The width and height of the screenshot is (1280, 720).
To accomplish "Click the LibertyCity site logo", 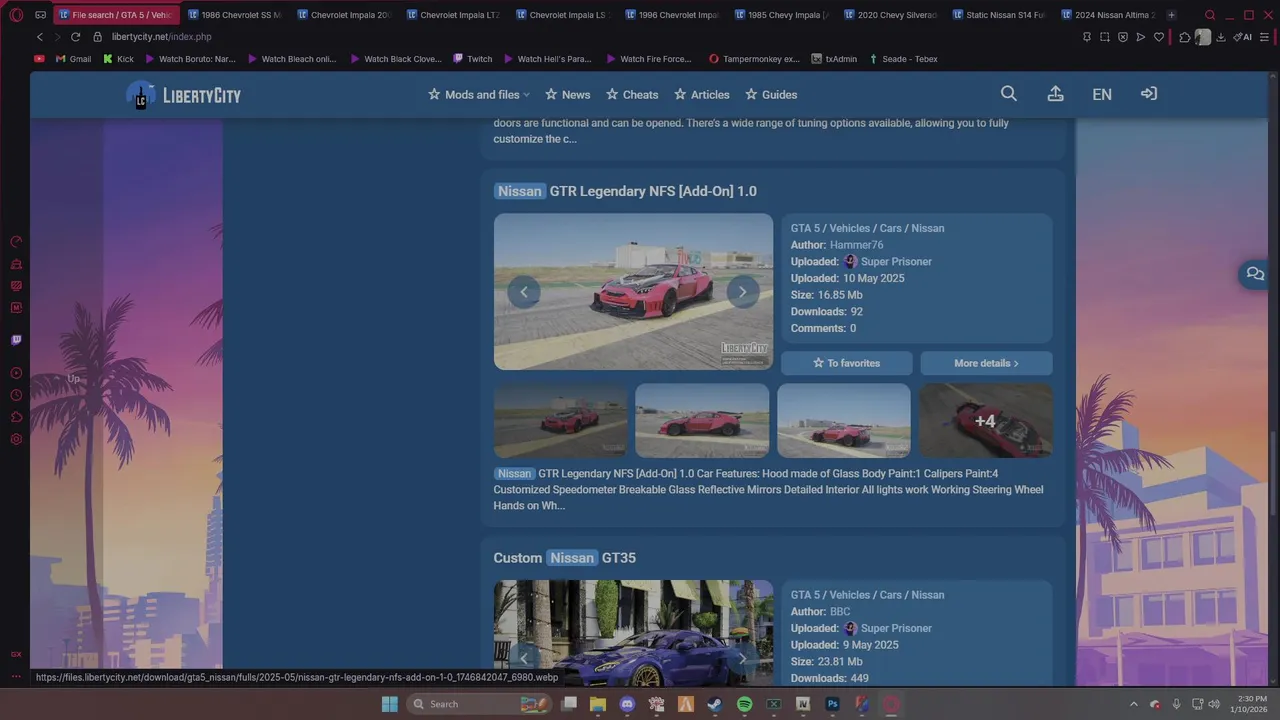I will (184, 95).
